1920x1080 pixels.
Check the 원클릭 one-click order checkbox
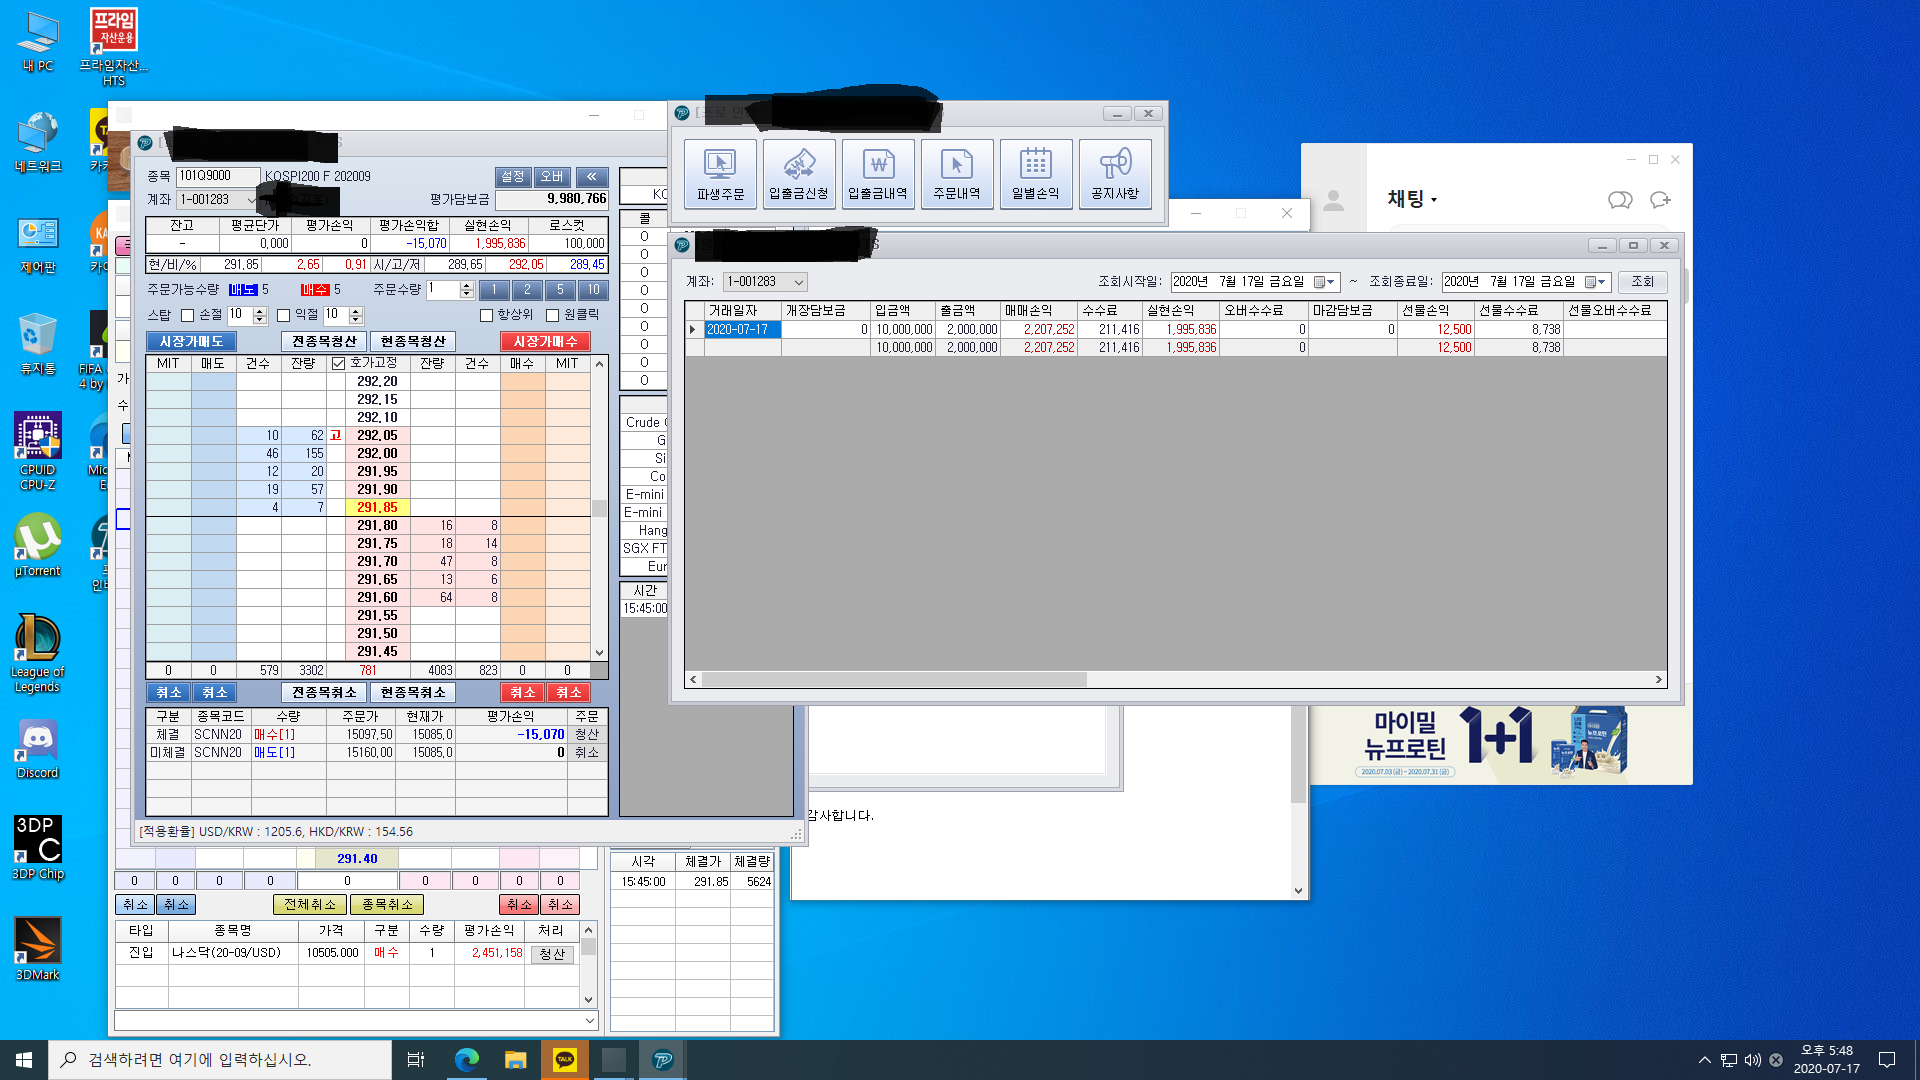[x=552, y=315]
